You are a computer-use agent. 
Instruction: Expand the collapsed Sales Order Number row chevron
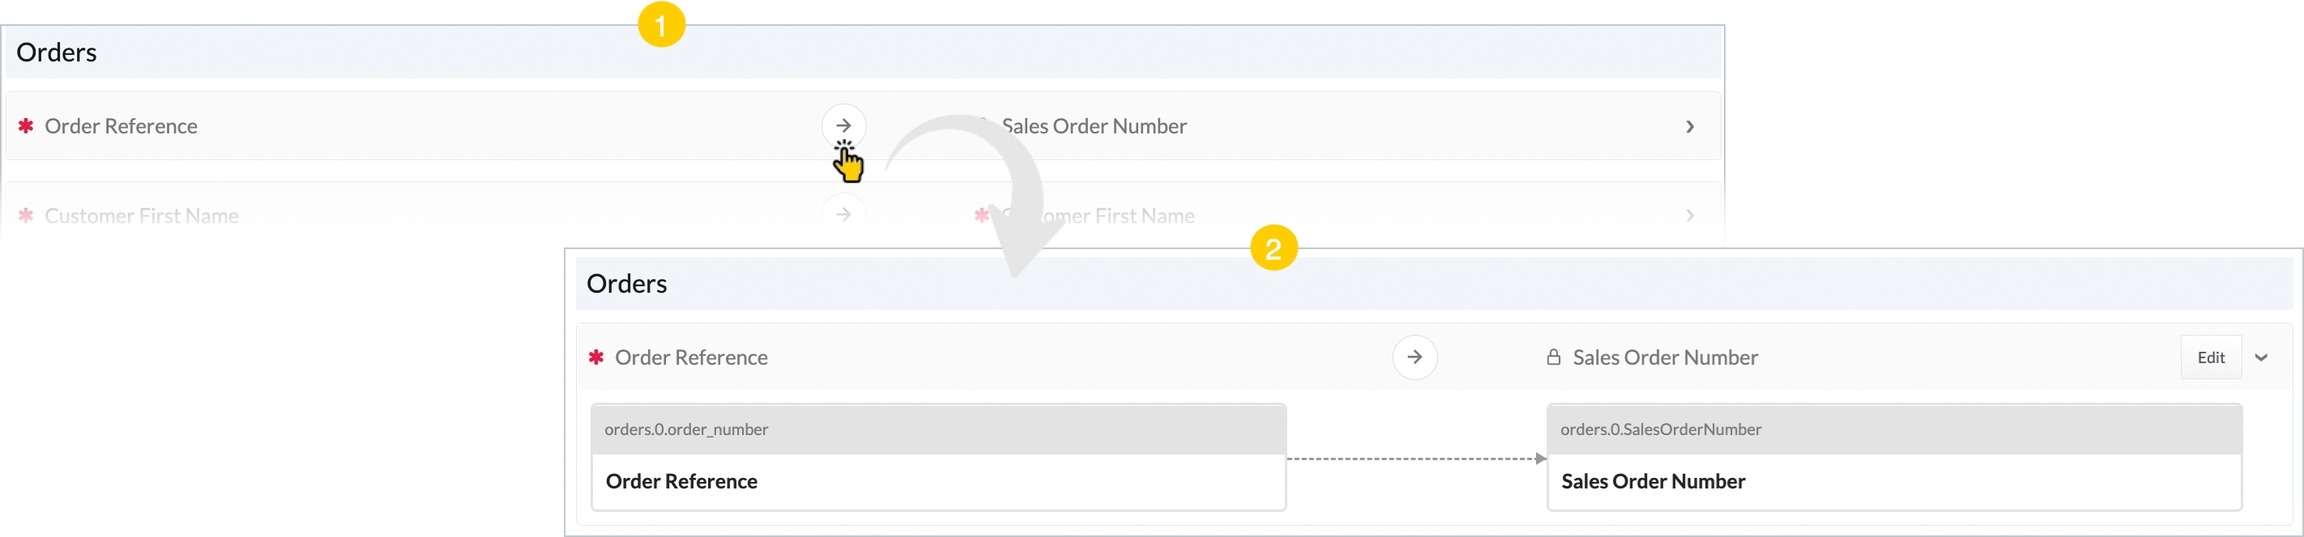pos(1689,127)
